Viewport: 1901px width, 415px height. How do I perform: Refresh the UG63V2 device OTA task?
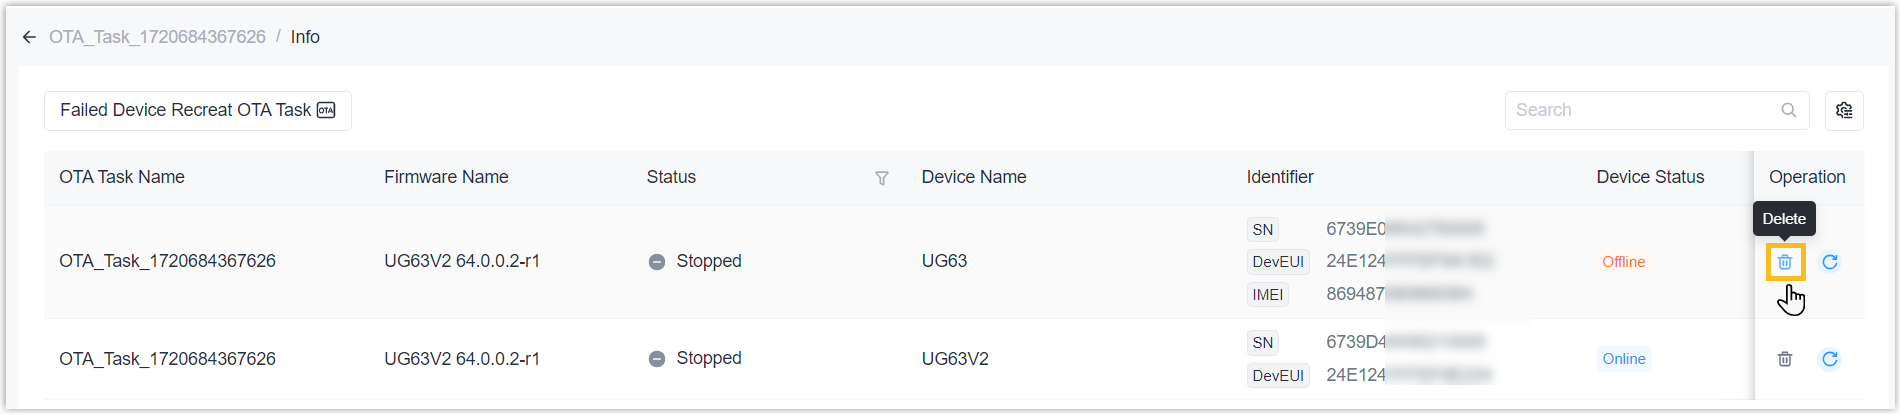[1830, 359]
